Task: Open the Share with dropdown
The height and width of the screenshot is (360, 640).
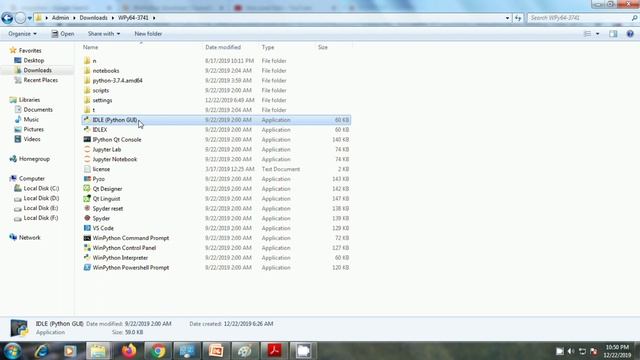Action: pos(104,34)
